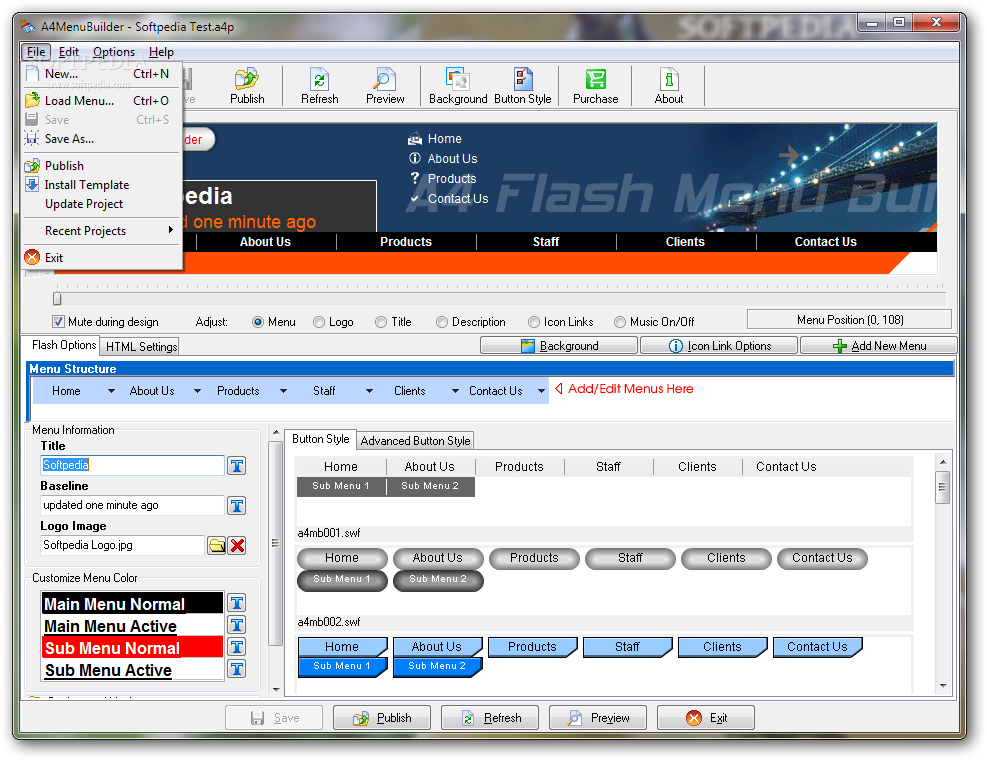Screen dimensions: 987x760
Task: Click text icon beside Main Menu Normal
Action: point(237,603)
